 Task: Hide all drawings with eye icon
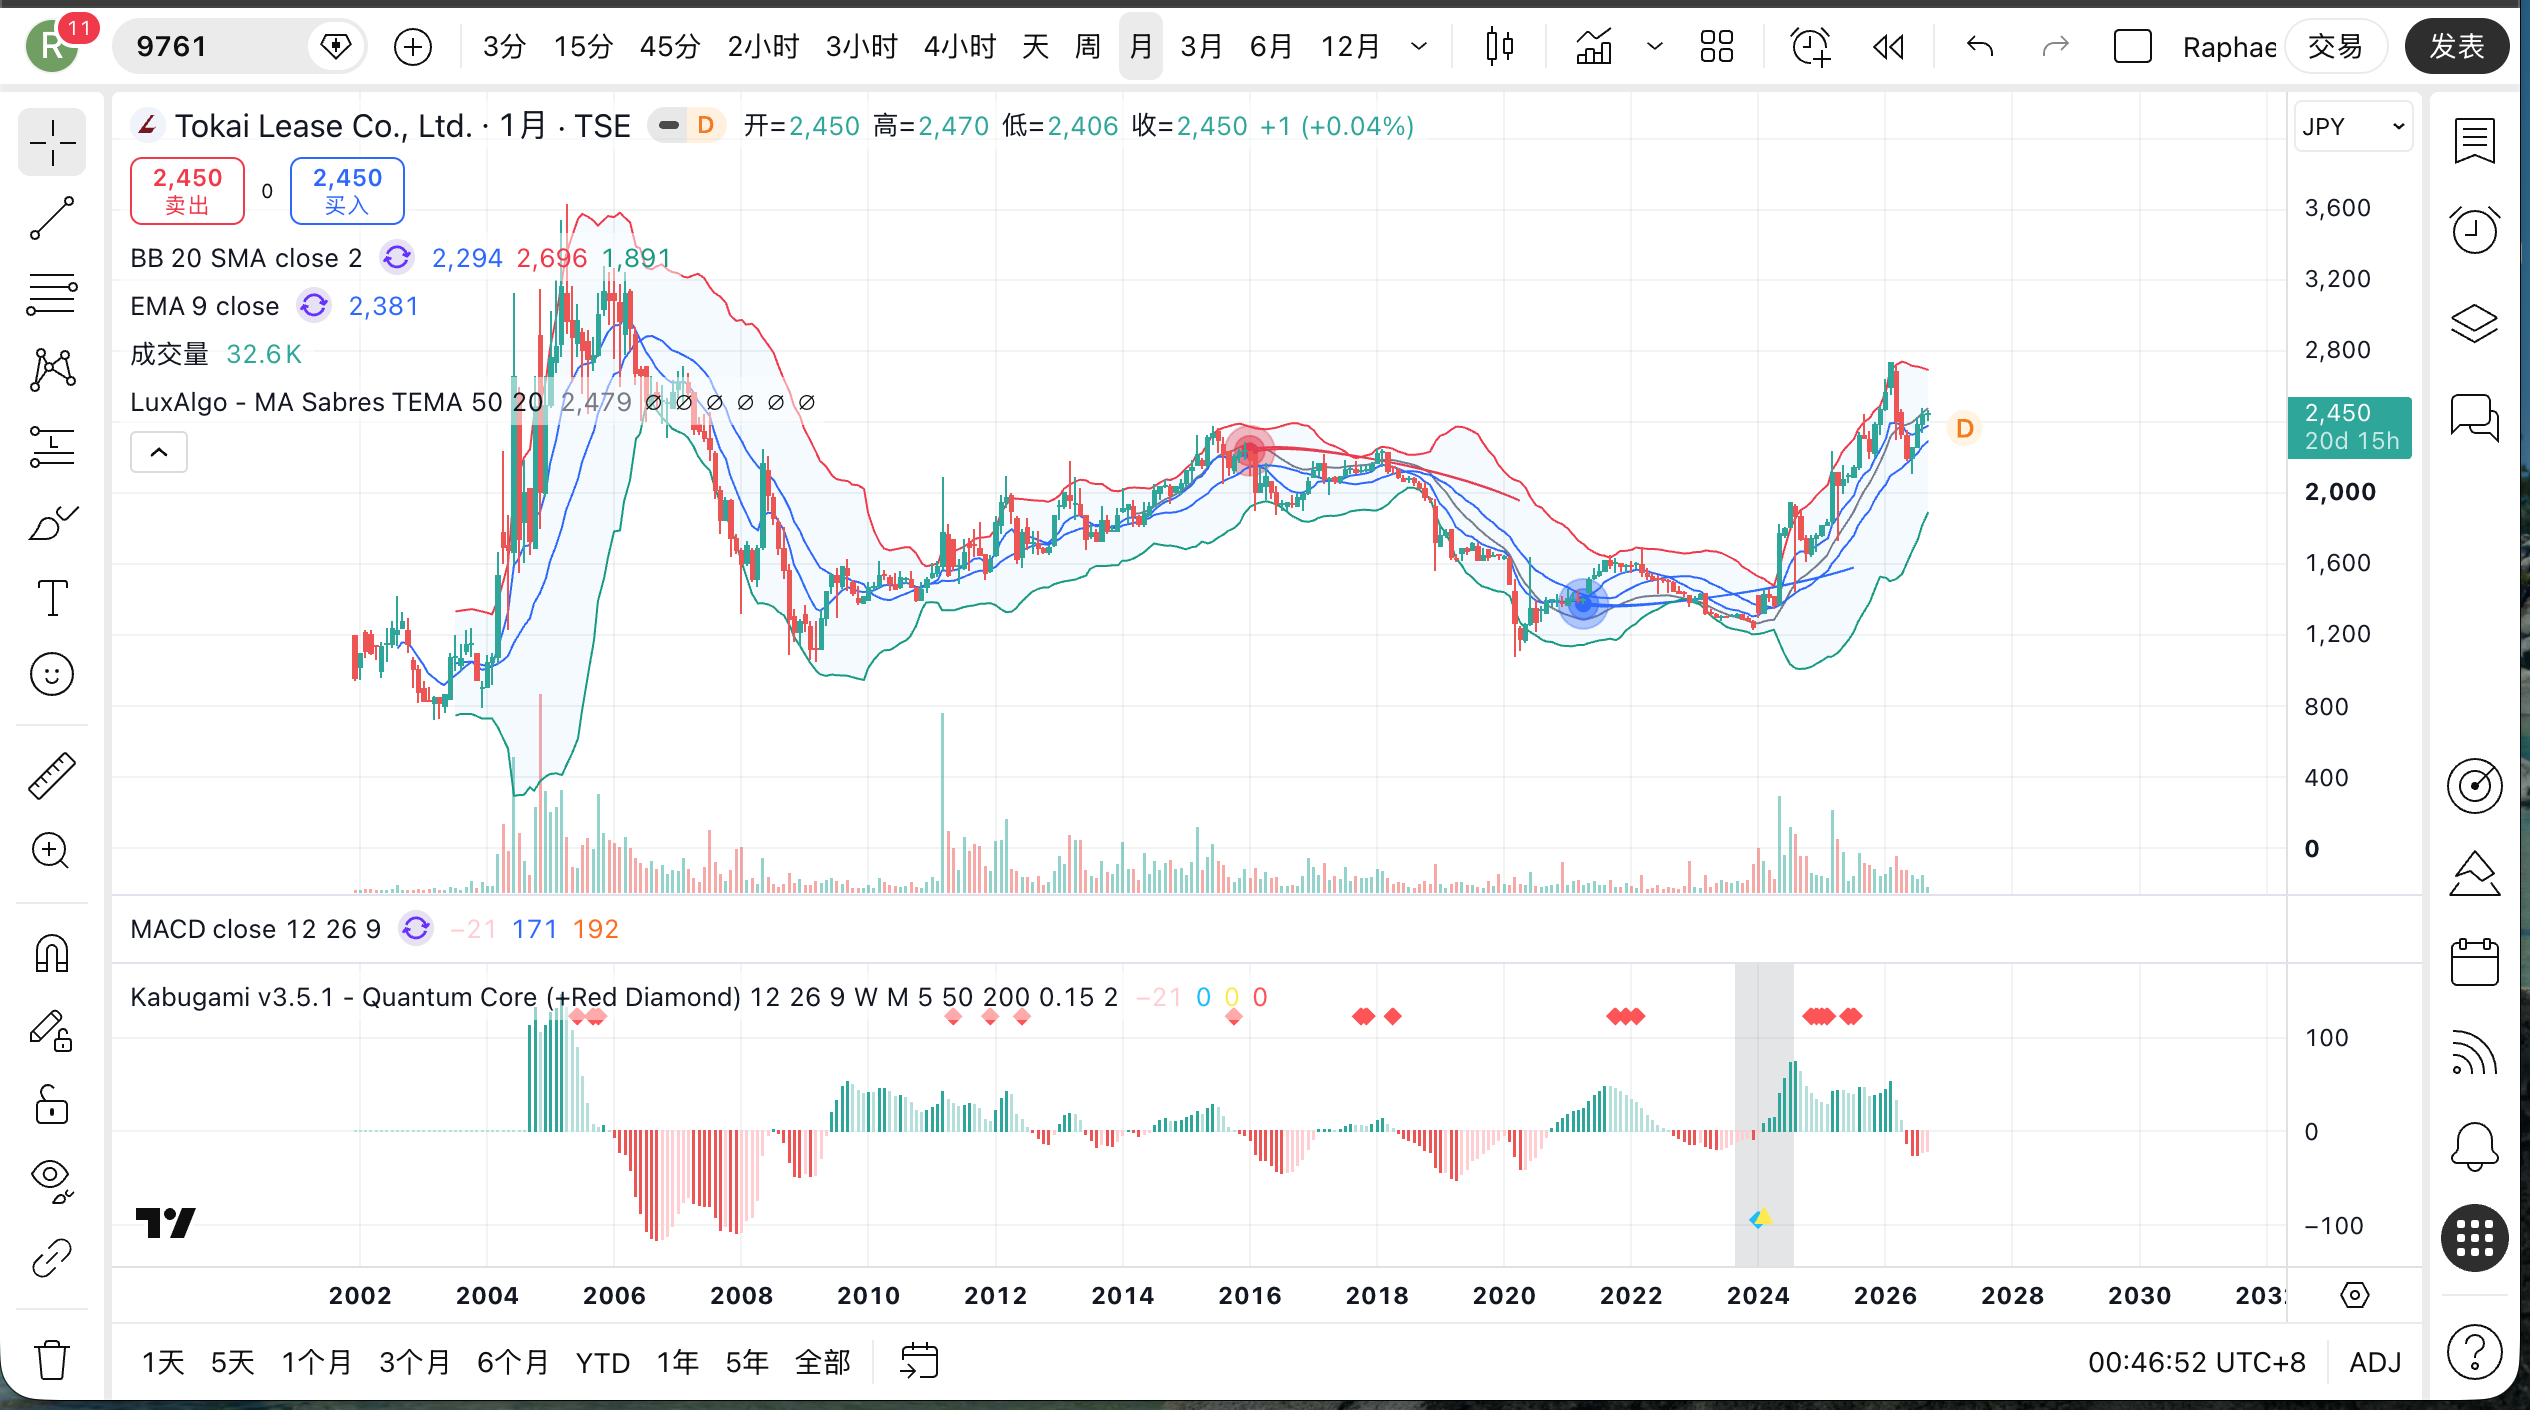pyautogui.click(x=52, y=1181)
